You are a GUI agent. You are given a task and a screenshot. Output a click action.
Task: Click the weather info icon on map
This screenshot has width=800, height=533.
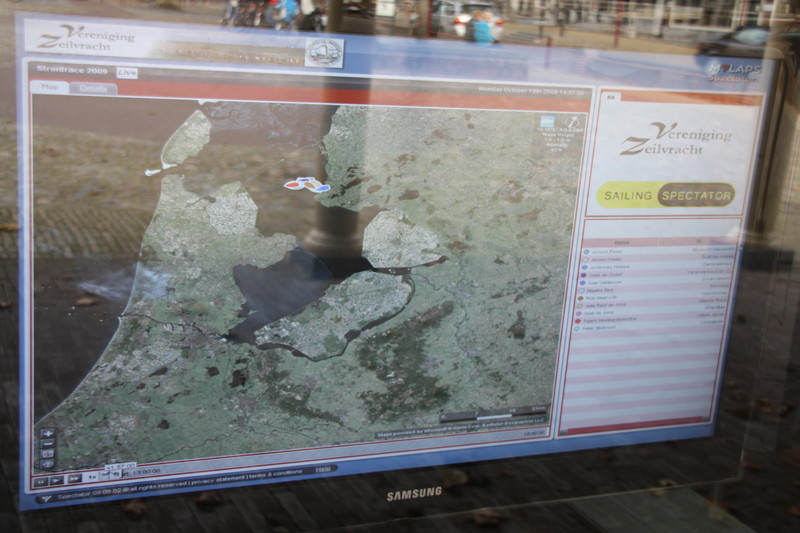click(x=547, y=121)
